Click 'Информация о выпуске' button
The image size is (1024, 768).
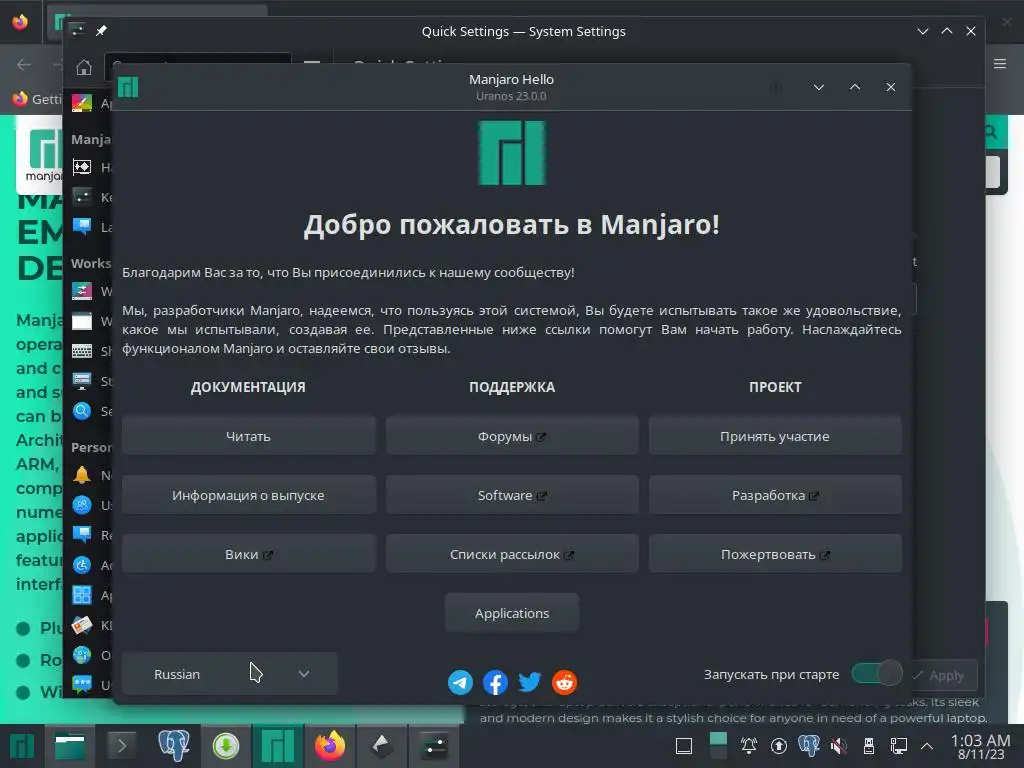[x=248, y=495]
